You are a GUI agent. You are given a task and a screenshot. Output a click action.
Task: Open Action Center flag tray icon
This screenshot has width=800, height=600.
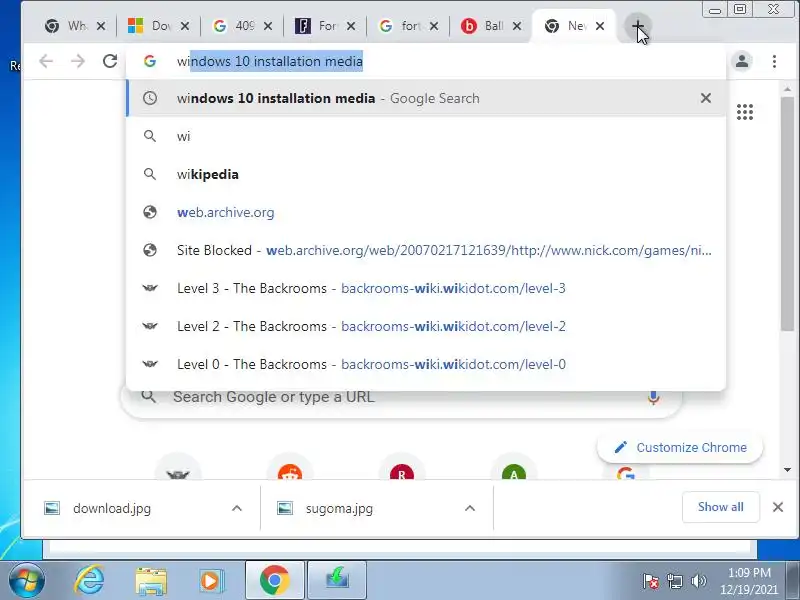[x=650, y=581]
